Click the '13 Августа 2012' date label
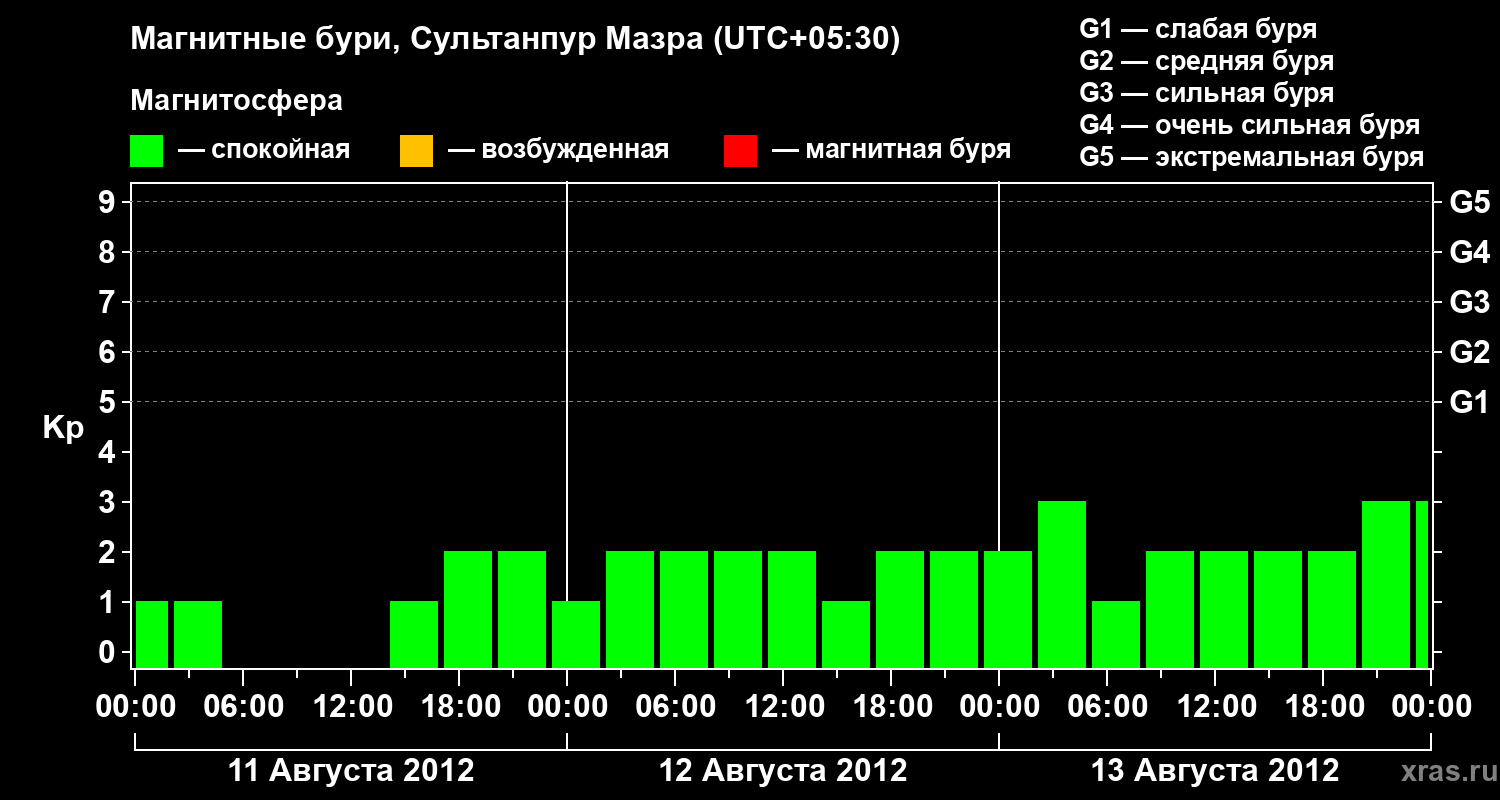This screenshot has height=800, width=1500. [x=1215, y=771]
